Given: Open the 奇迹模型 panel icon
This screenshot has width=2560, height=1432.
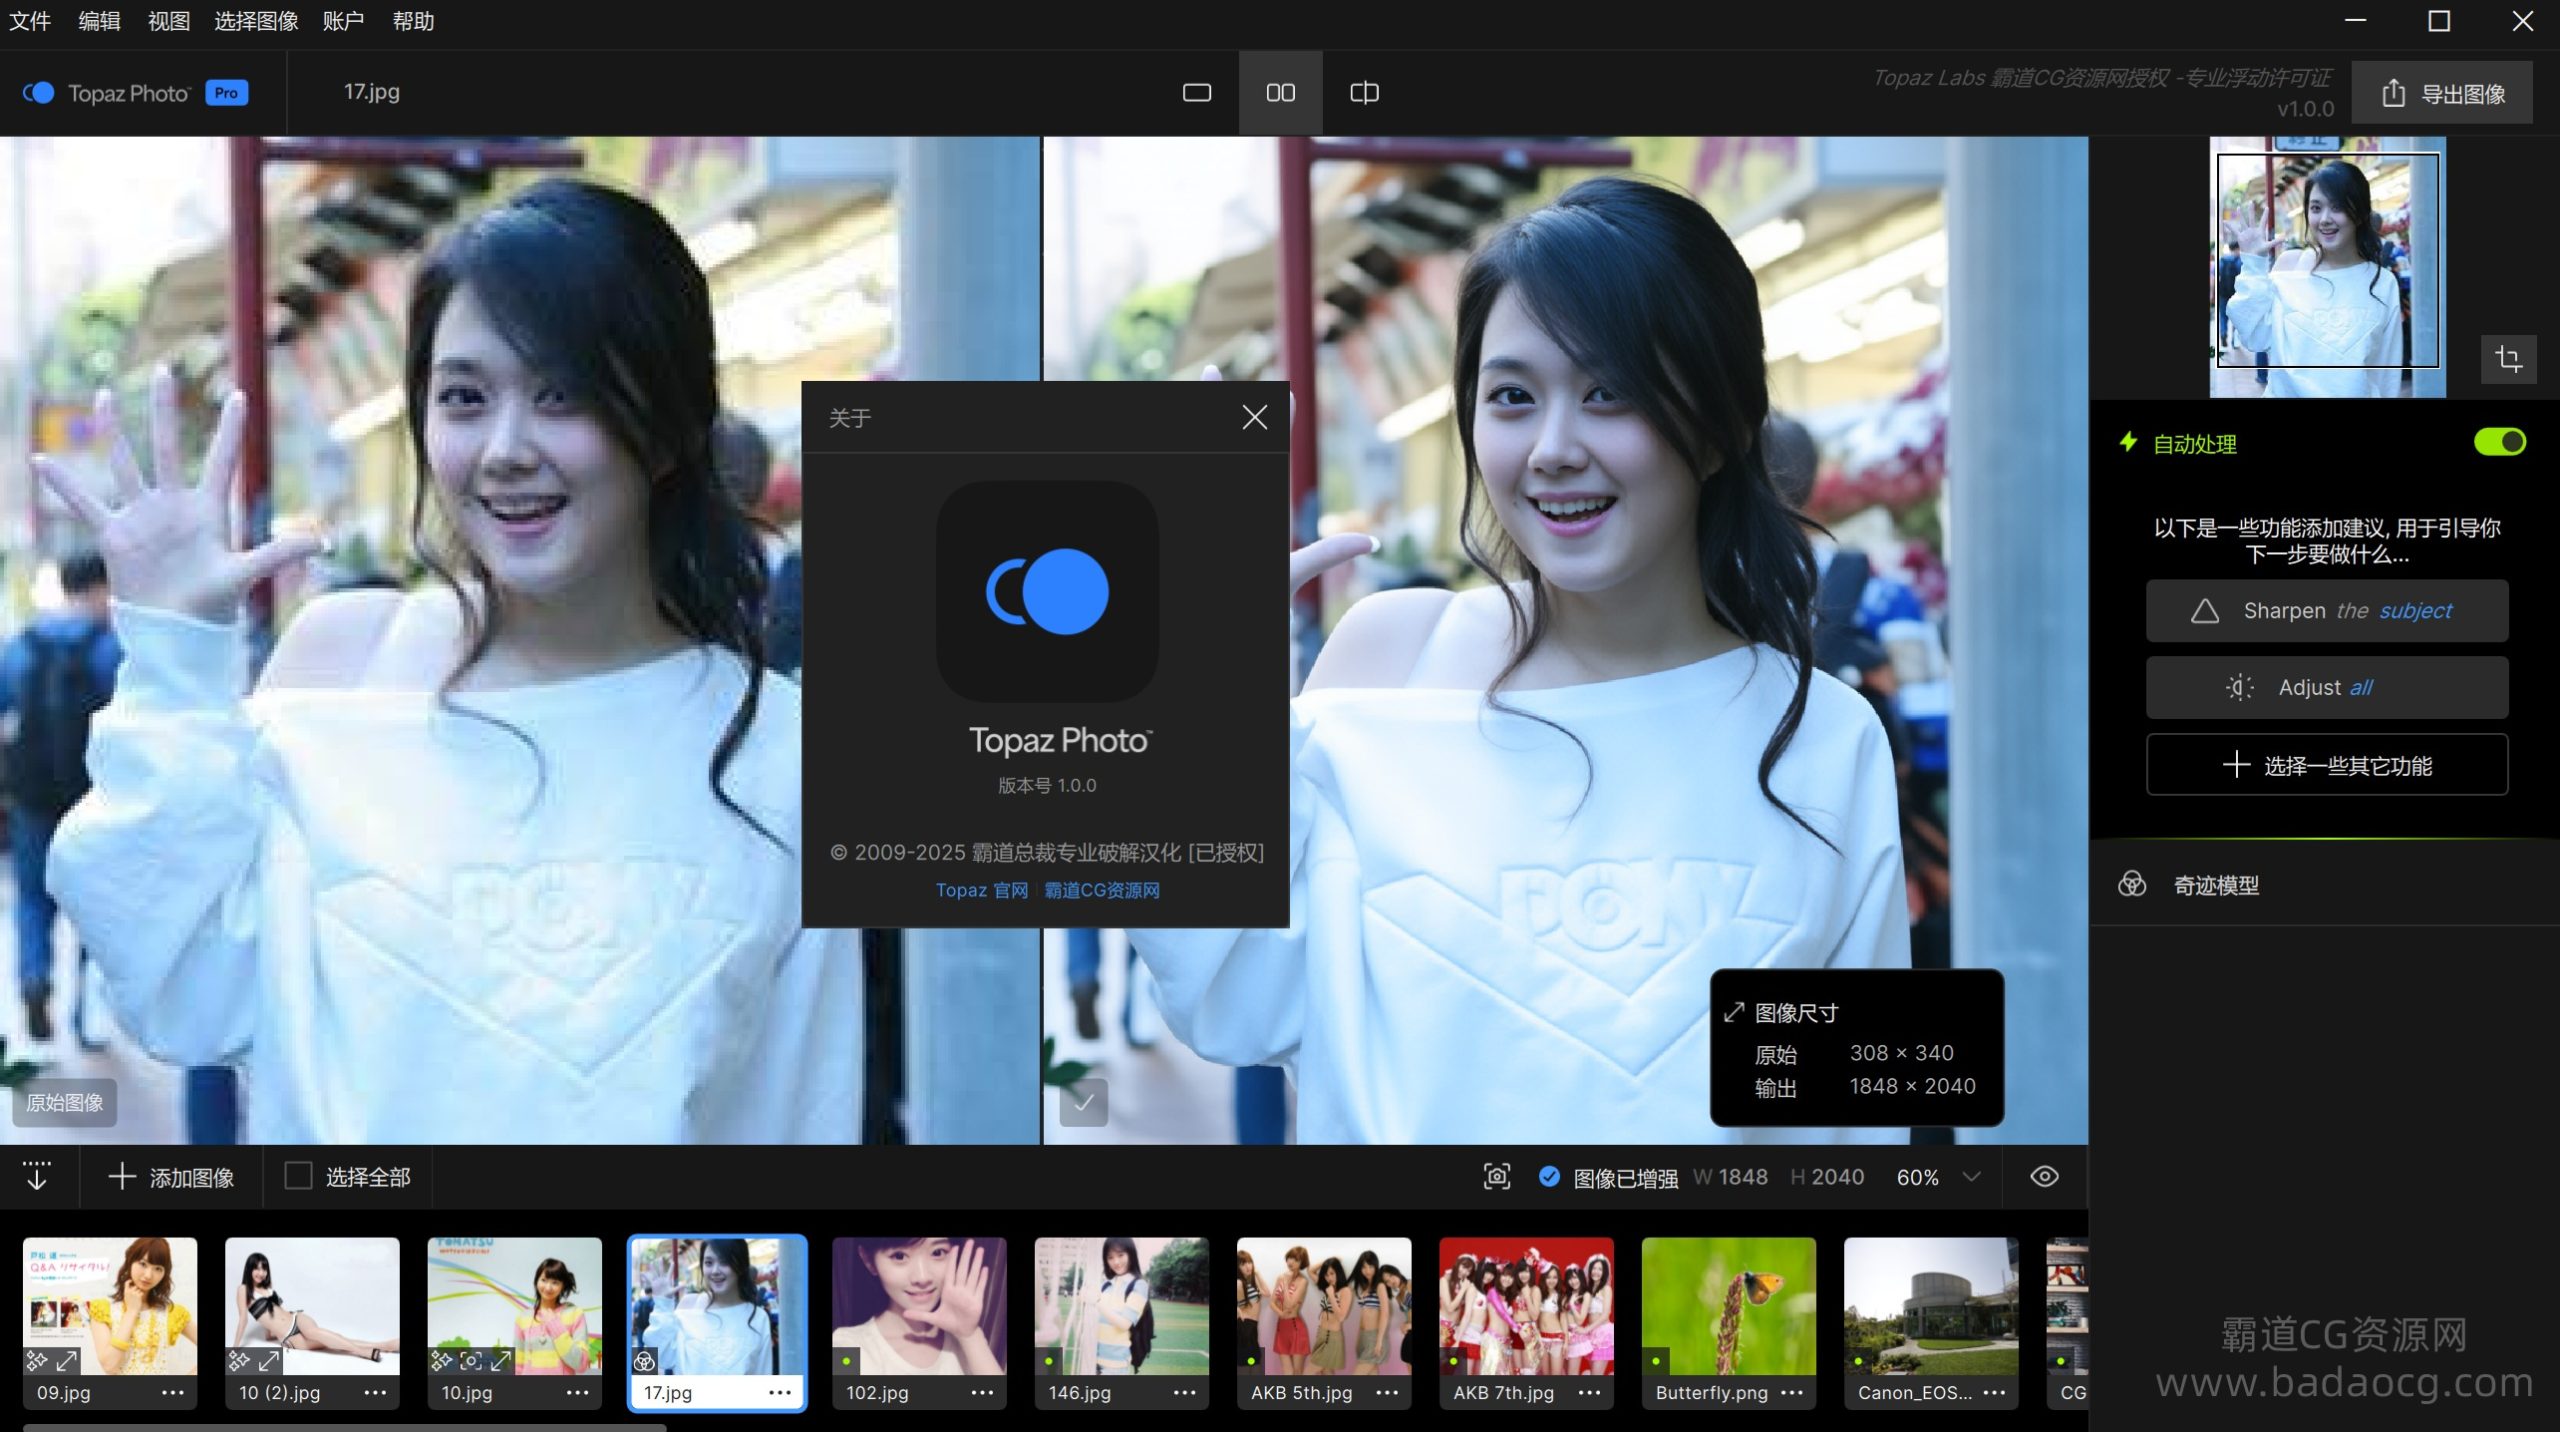Looking at the screenshot, I should [2132, 884].
